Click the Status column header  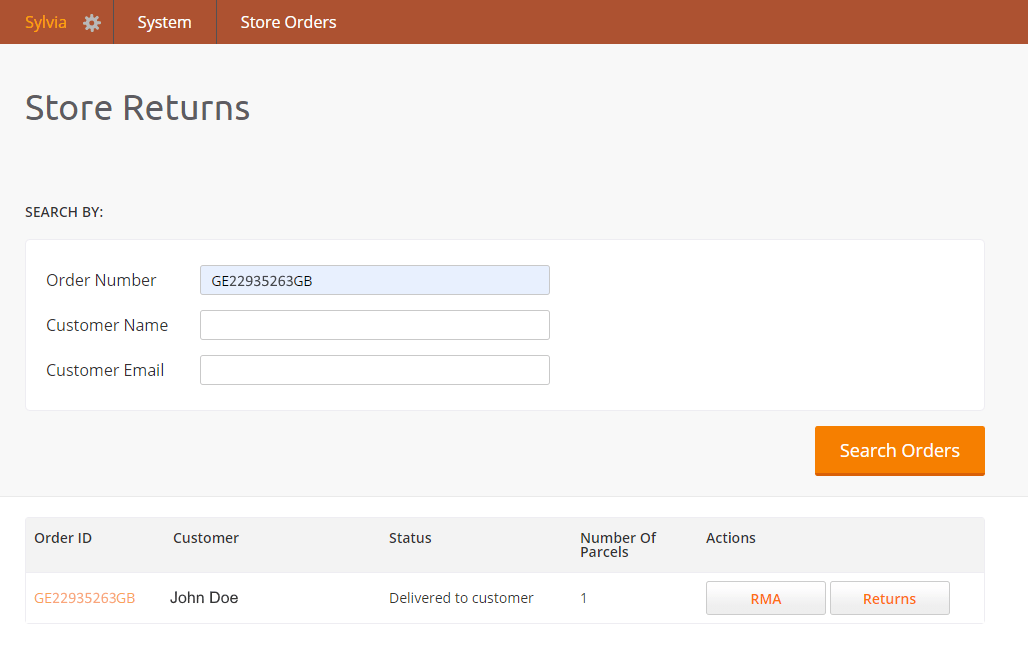tap(410, 538)
